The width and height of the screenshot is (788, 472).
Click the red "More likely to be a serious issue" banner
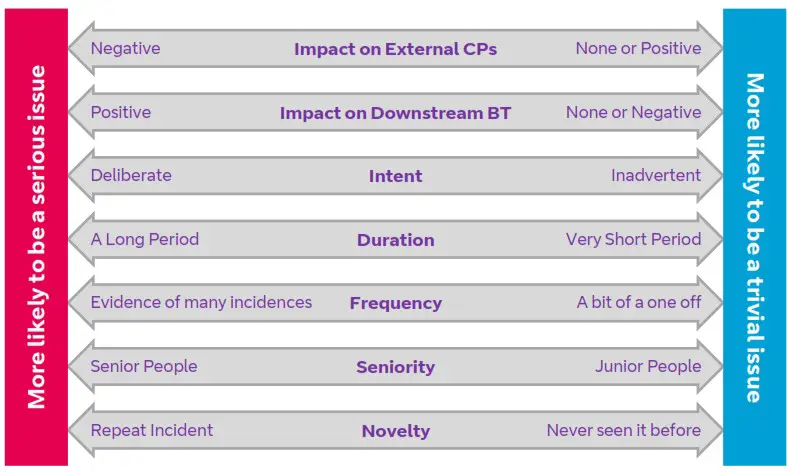point(37,237)
